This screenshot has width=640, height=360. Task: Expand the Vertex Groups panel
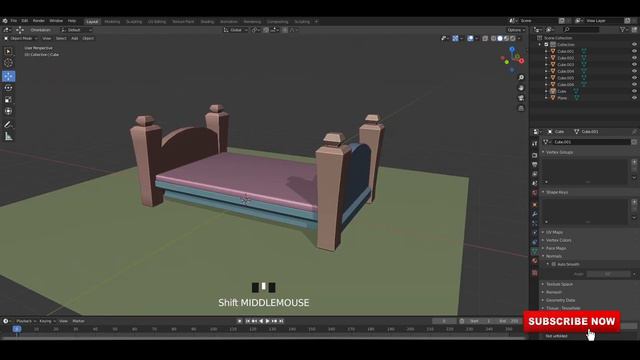tap(559, 152)
